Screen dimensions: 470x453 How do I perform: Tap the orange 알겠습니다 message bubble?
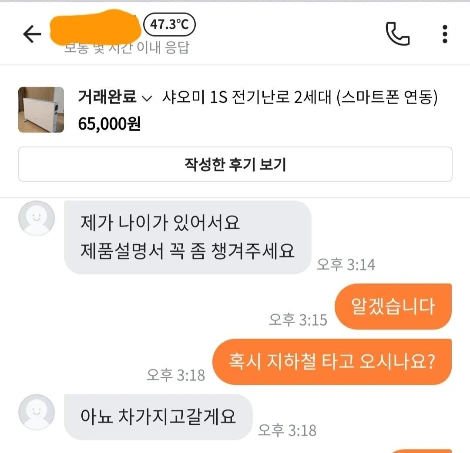[x=393, y=306]
